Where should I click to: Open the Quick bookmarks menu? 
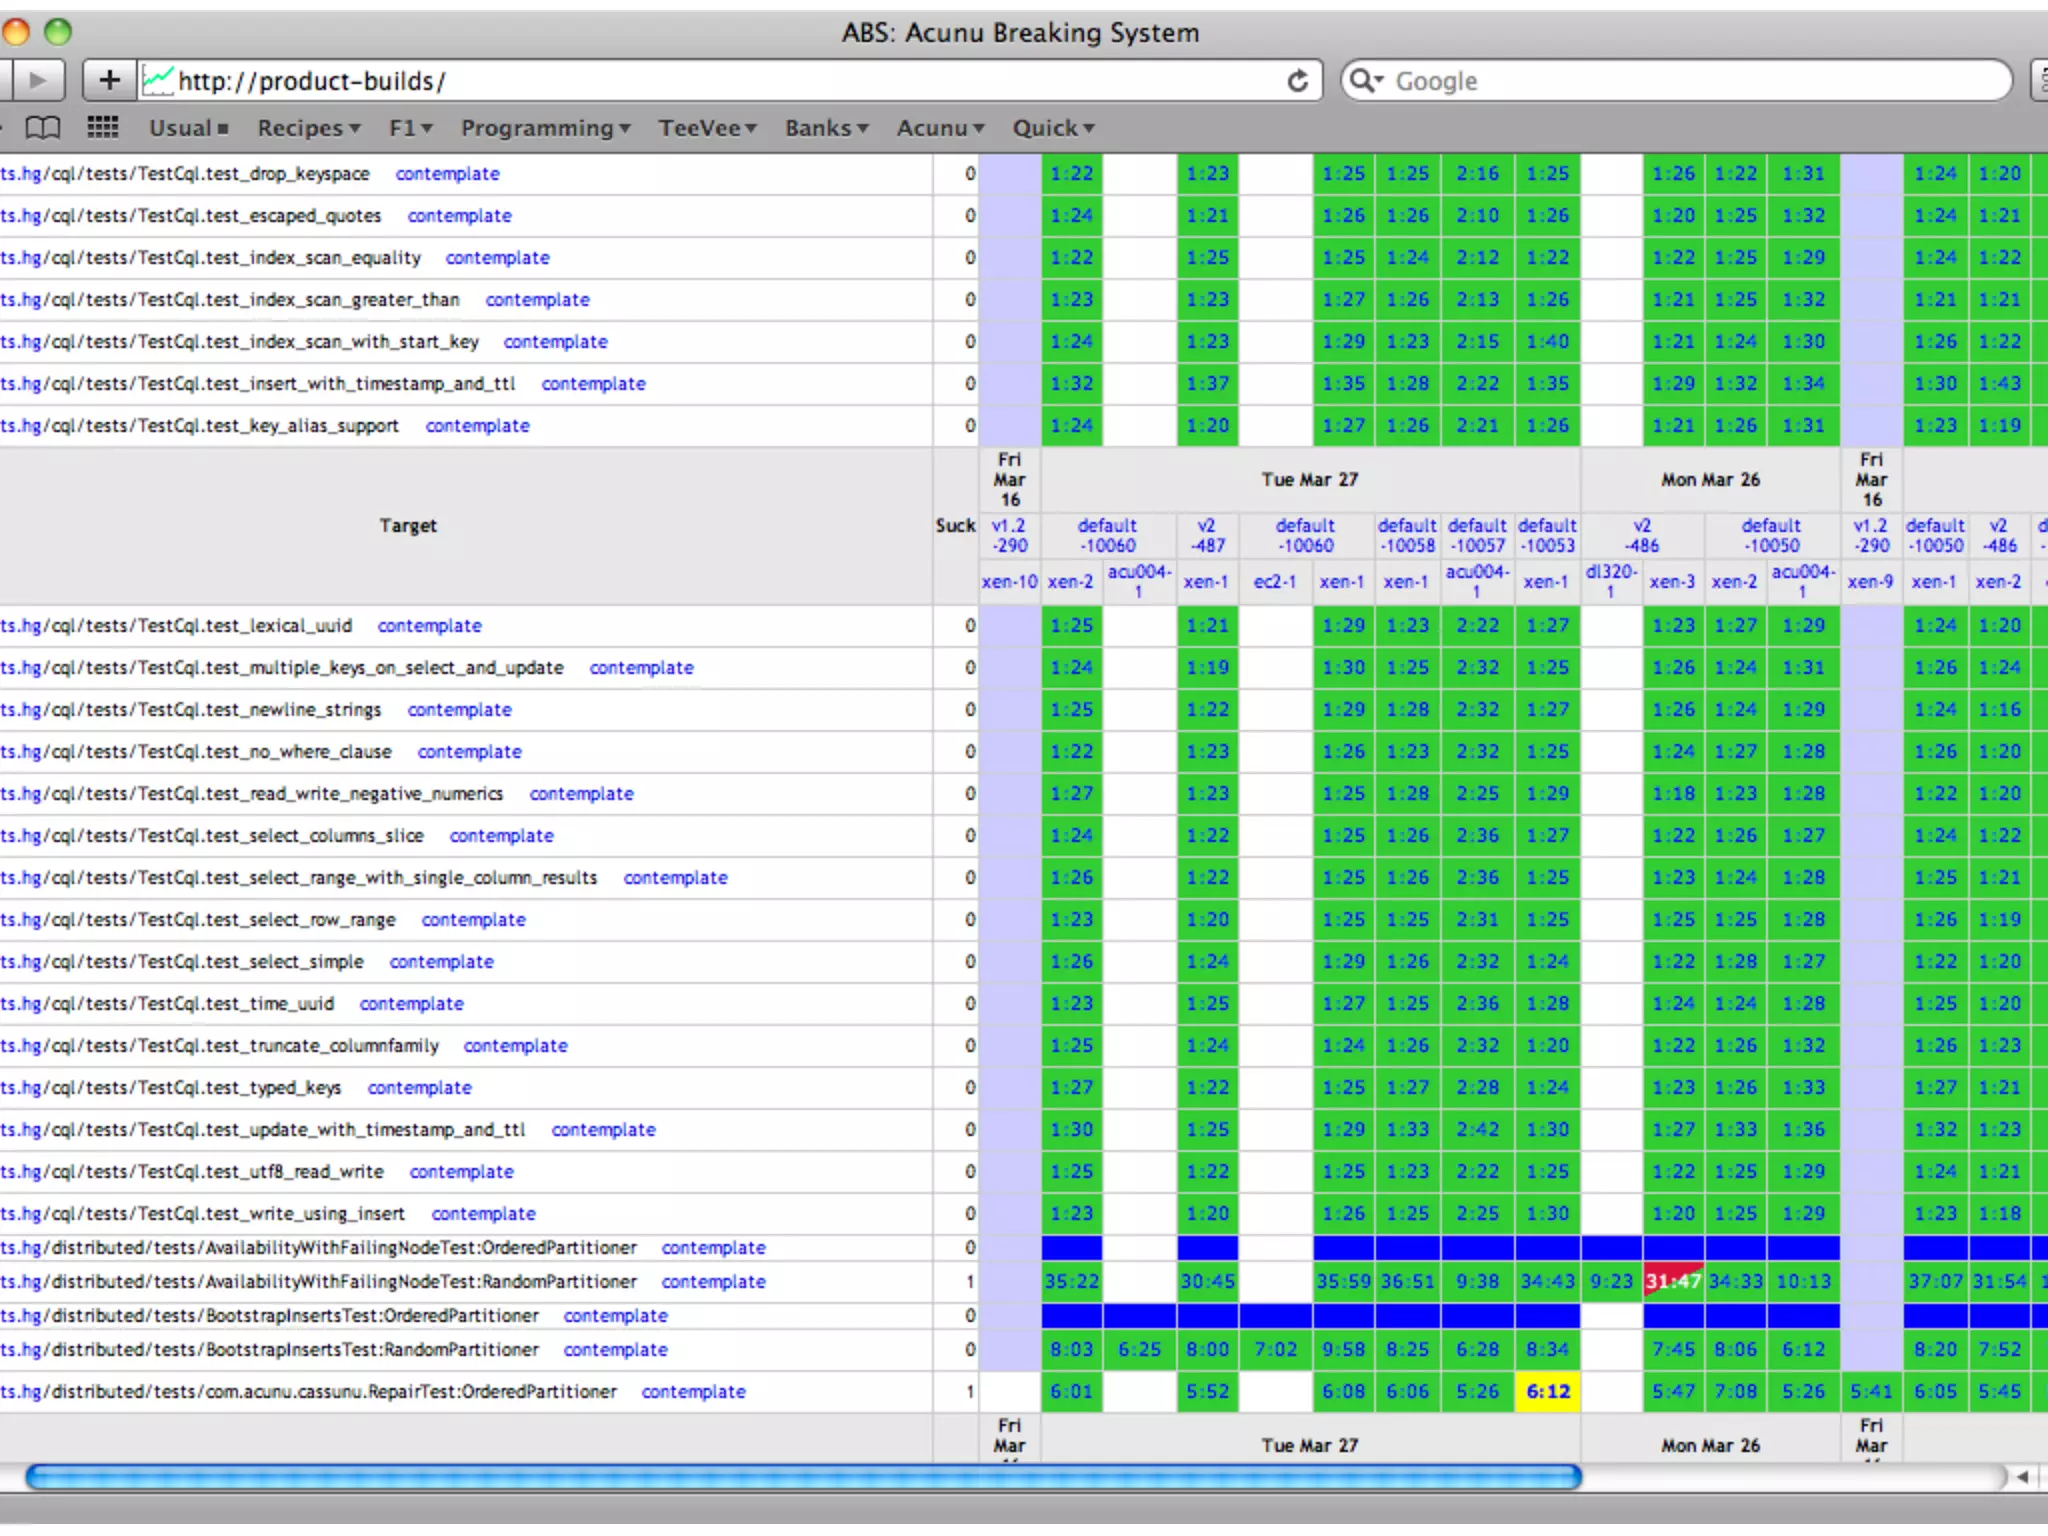click(x=1053, y=128)
